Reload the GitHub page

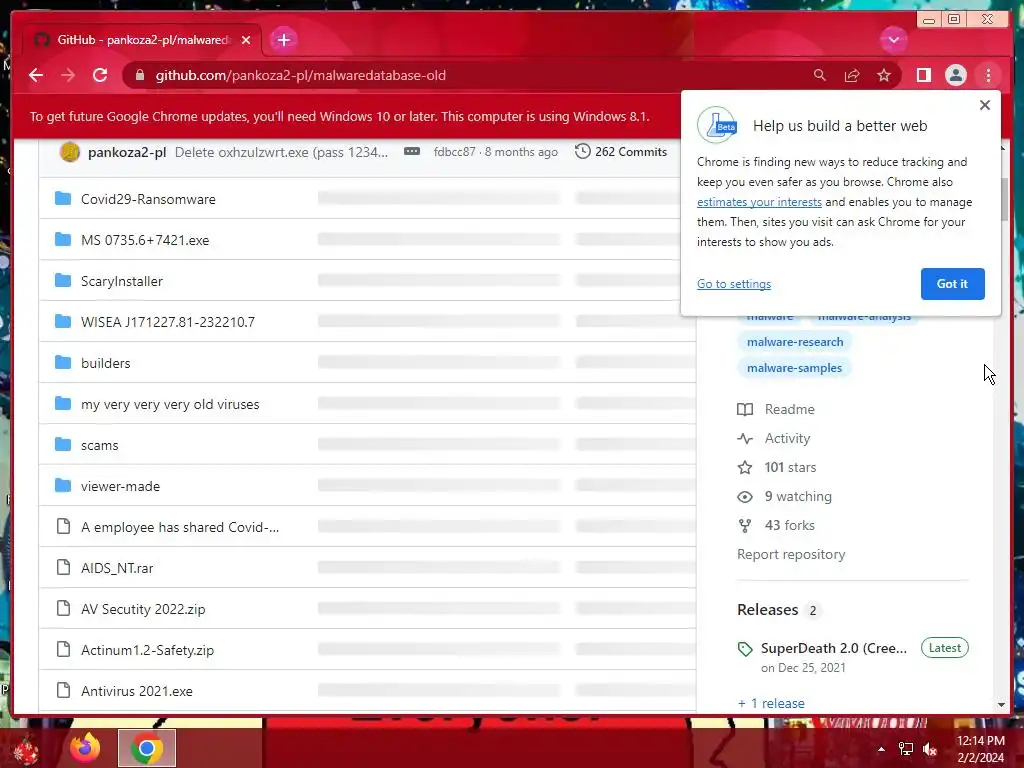(100, 75)
